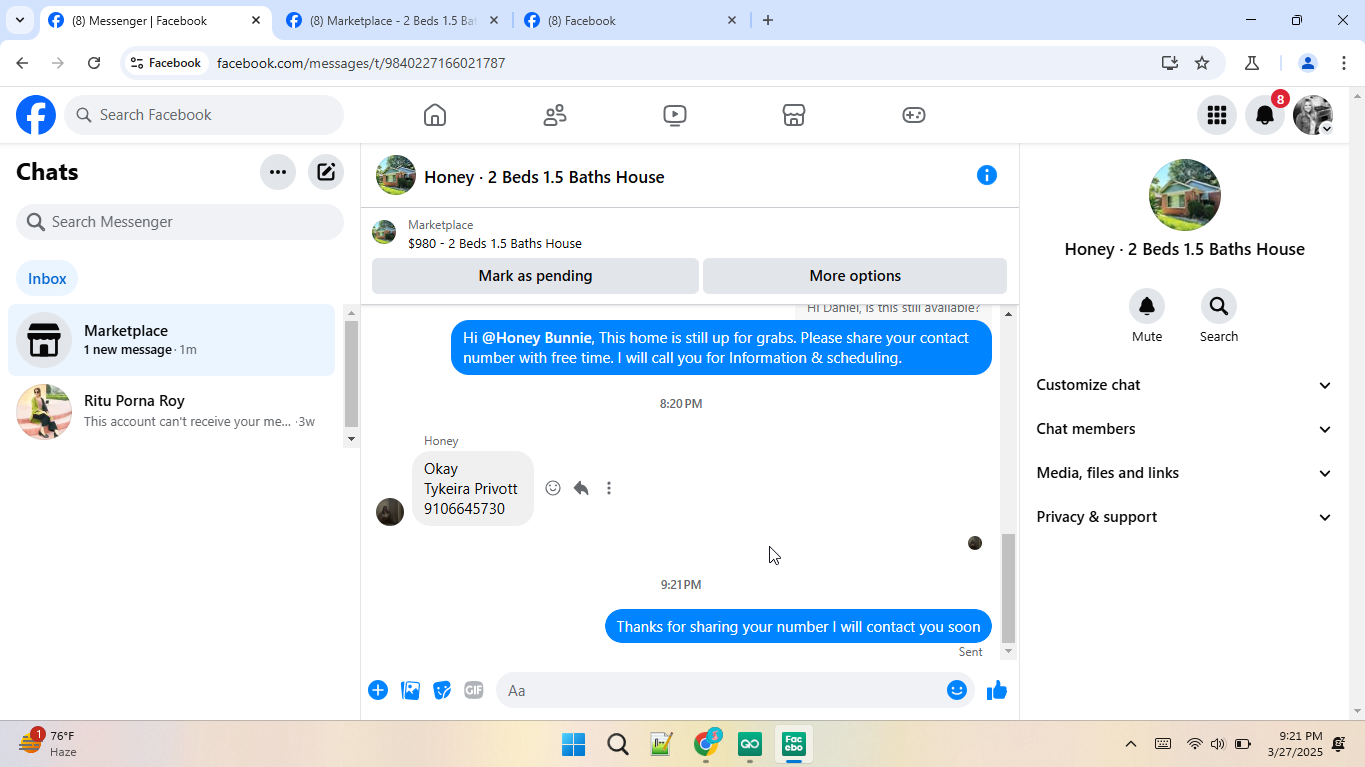Open Windows Start menu

pyautogui.click(x=573, y=744)
